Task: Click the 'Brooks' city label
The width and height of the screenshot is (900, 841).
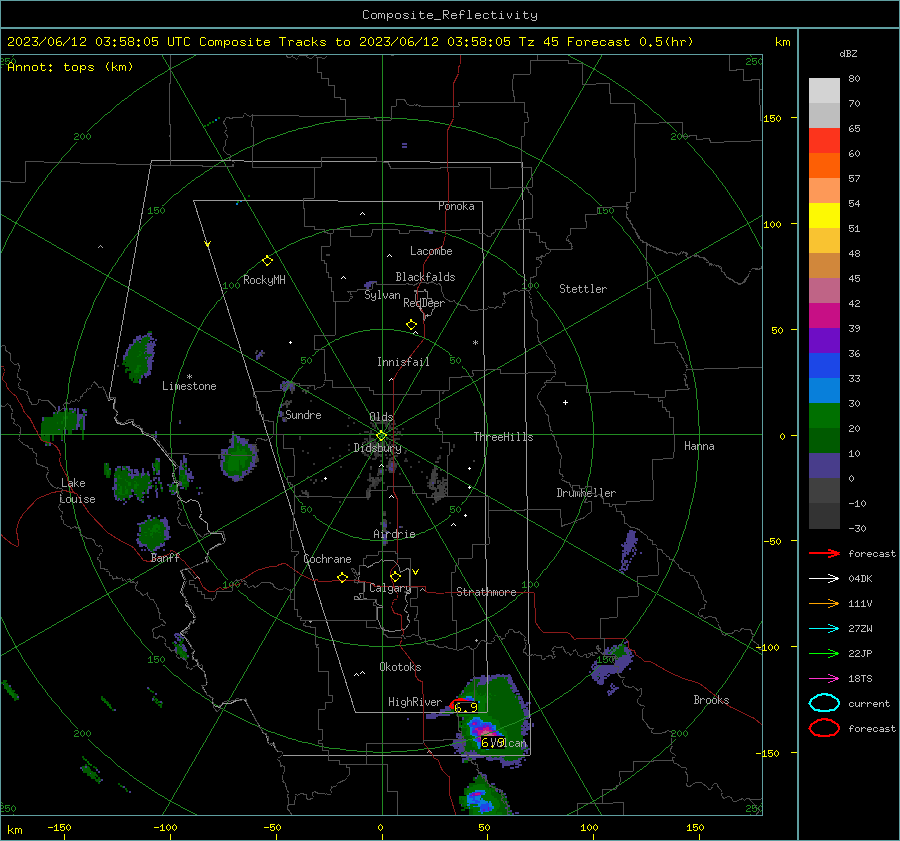Action: tap(711, 700)
